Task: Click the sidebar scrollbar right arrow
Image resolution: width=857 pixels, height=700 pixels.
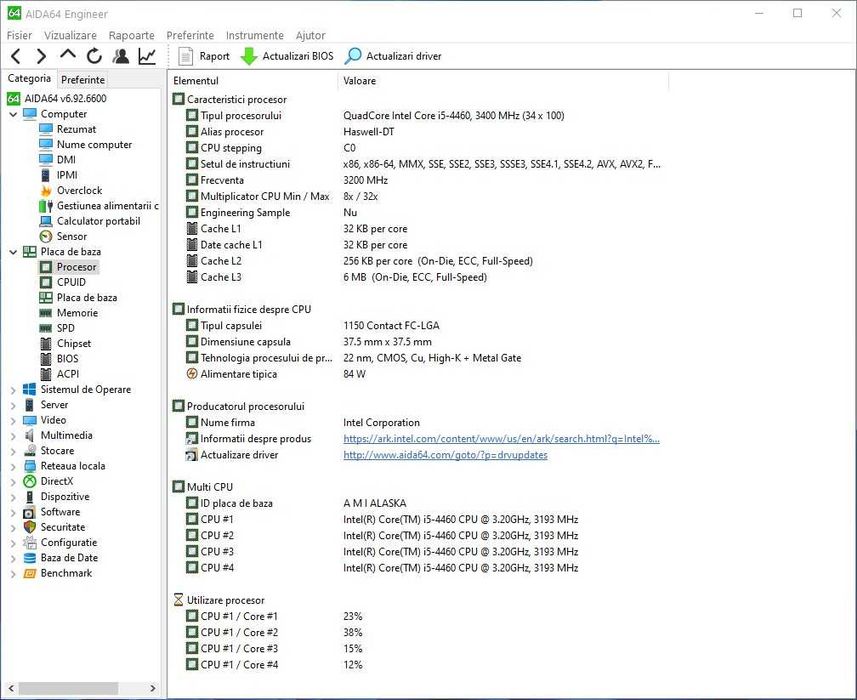Action: pyautogui.click(x=153, y=688)
